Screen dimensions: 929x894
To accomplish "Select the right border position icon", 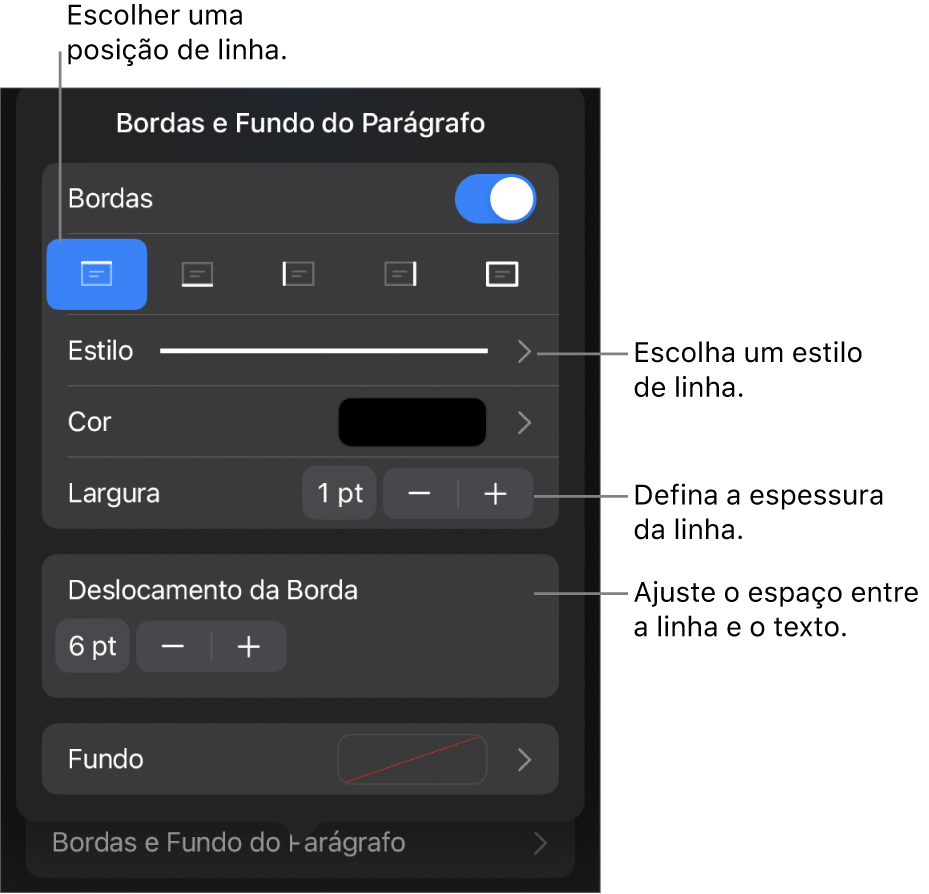I will (401, 274).
